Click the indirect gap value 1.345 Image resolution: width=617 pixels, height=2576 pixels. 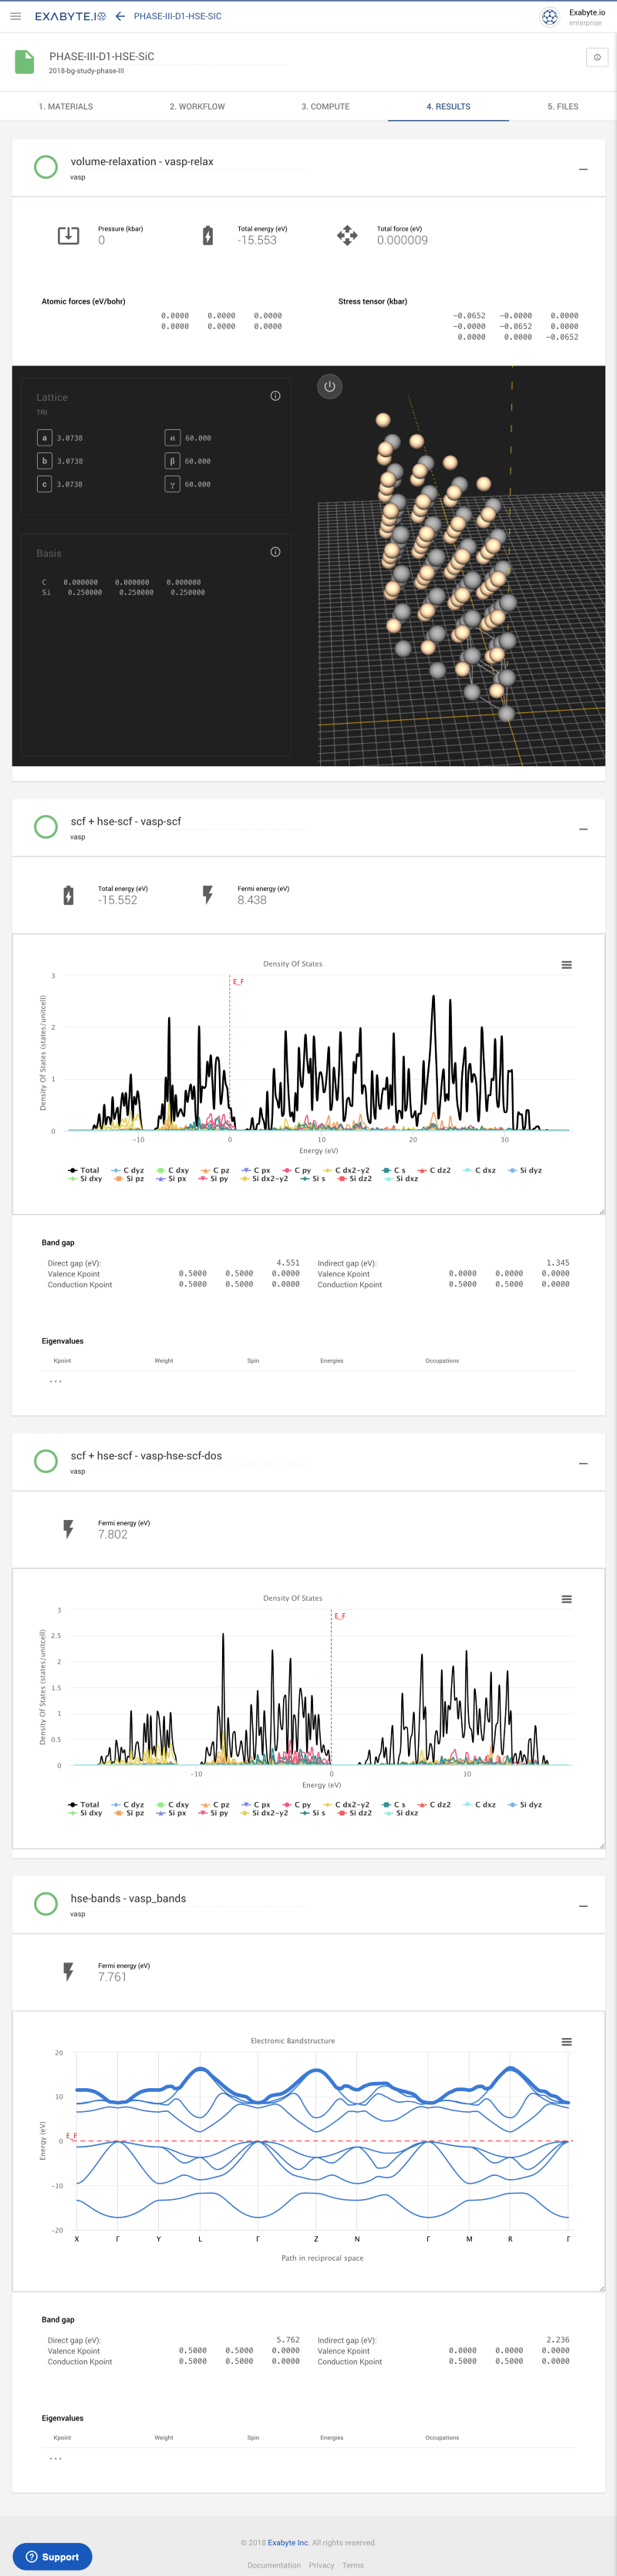(558, 1263)
